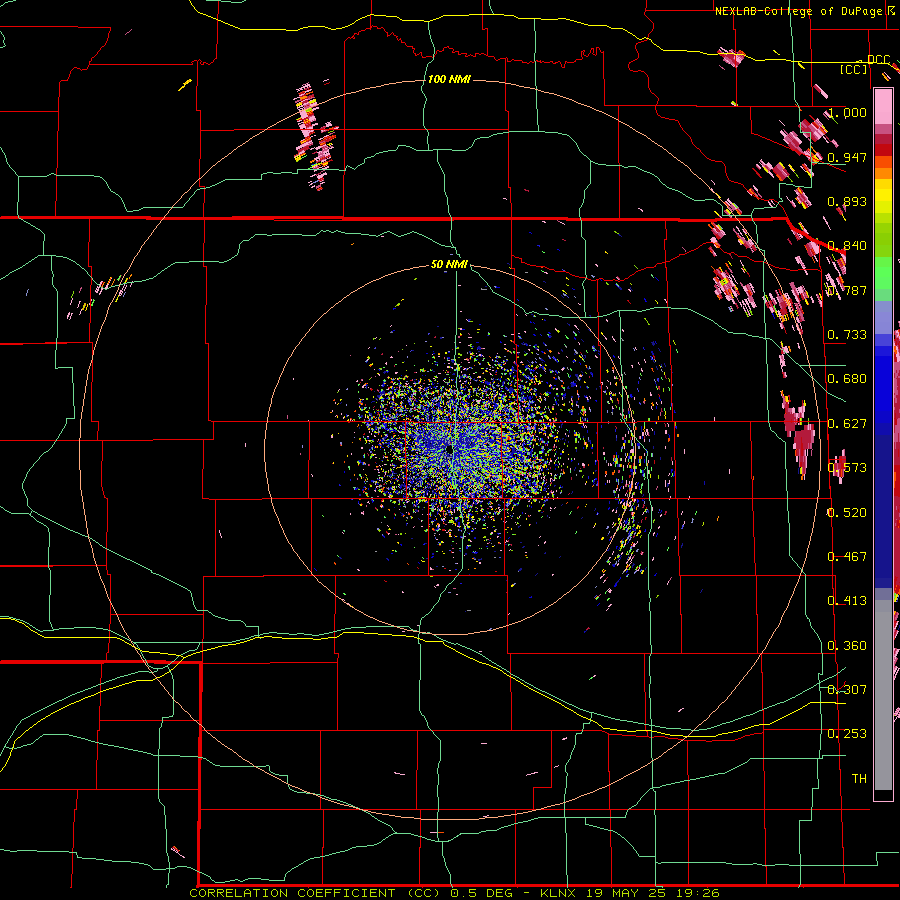The image size is (900, 900).
Task: Click the 1.000 scale value
Action: tap(847, 113)
